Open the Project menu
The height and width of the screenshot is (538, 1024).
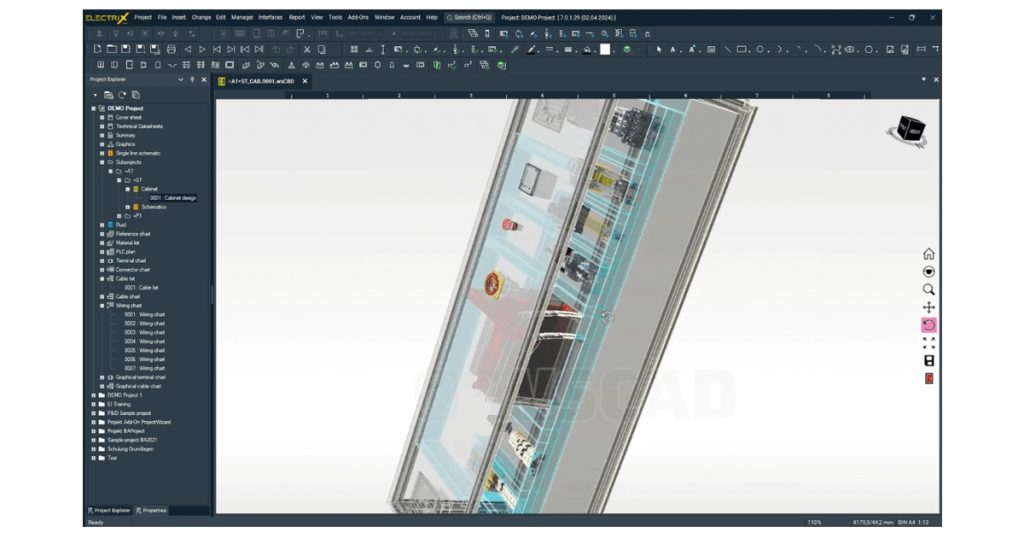(x=143, y=18)
